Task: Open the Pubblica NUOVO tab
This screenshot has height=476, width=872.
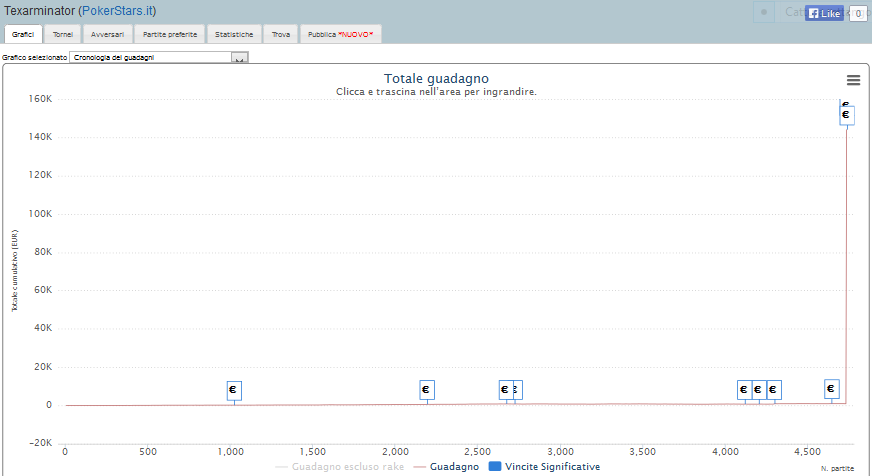Action: [x=341, y=34]
